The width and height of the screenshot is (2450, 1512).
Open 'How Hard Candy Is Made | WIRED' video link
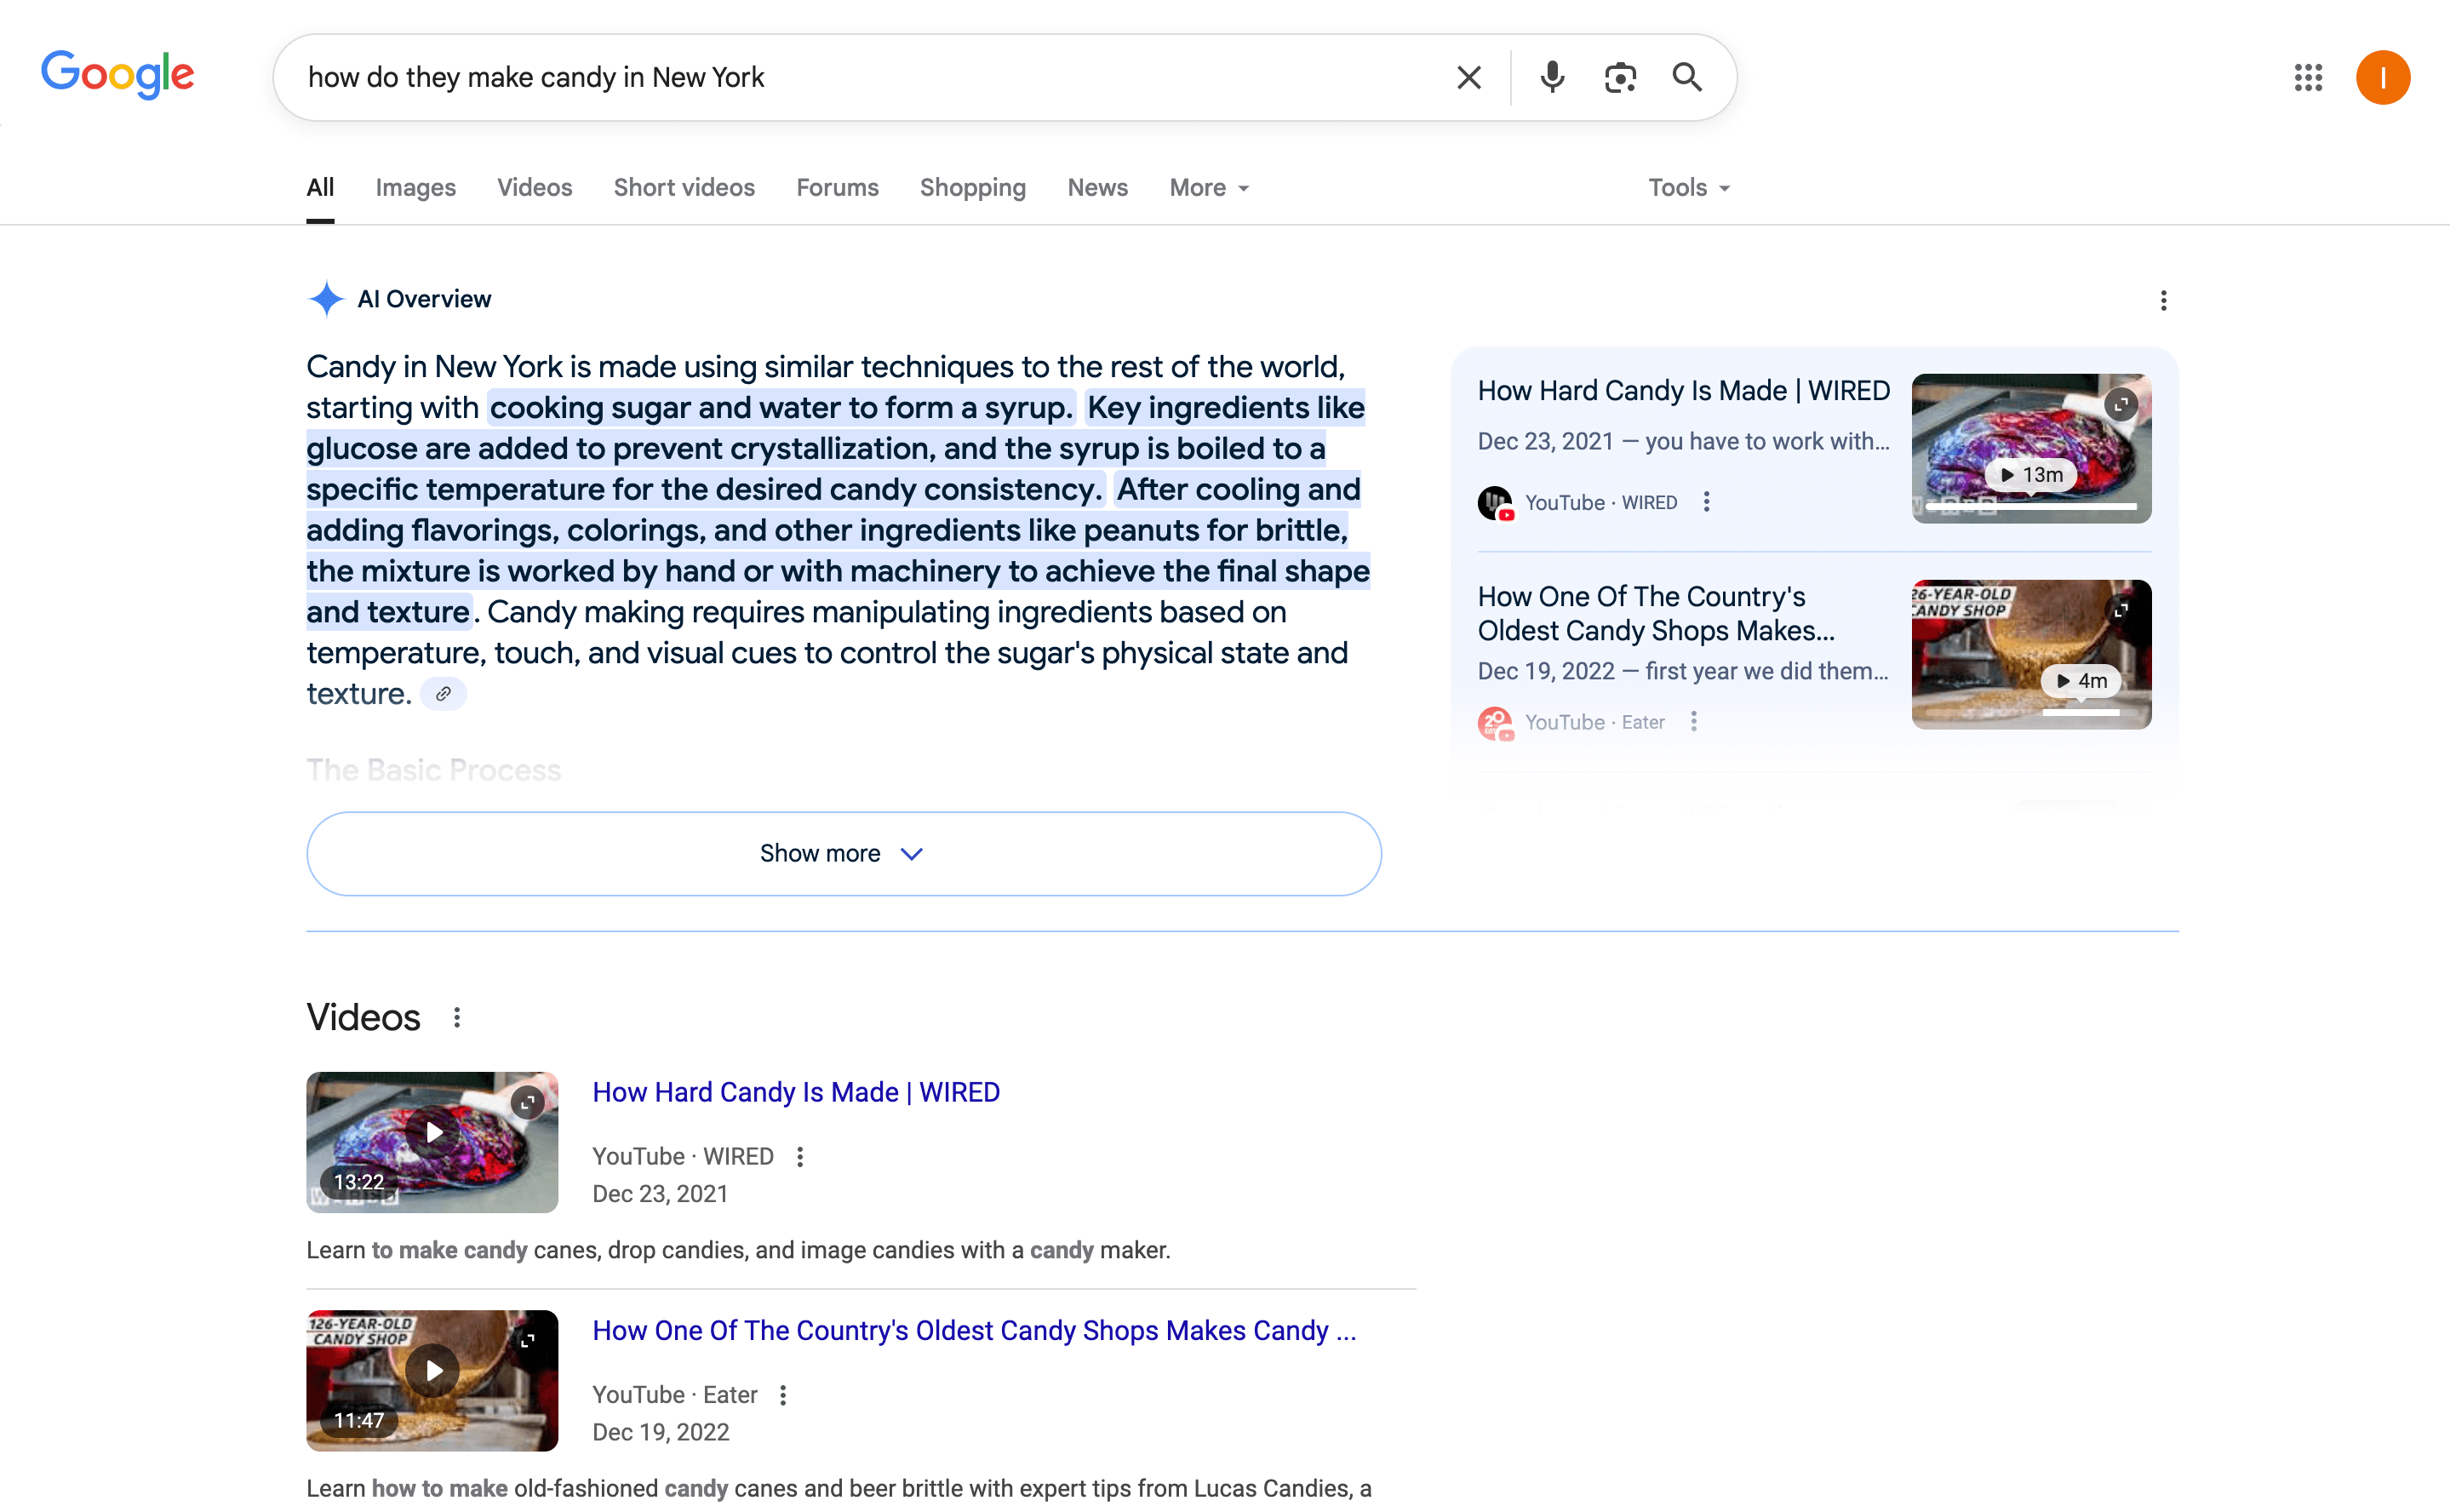pos(796,1092)
